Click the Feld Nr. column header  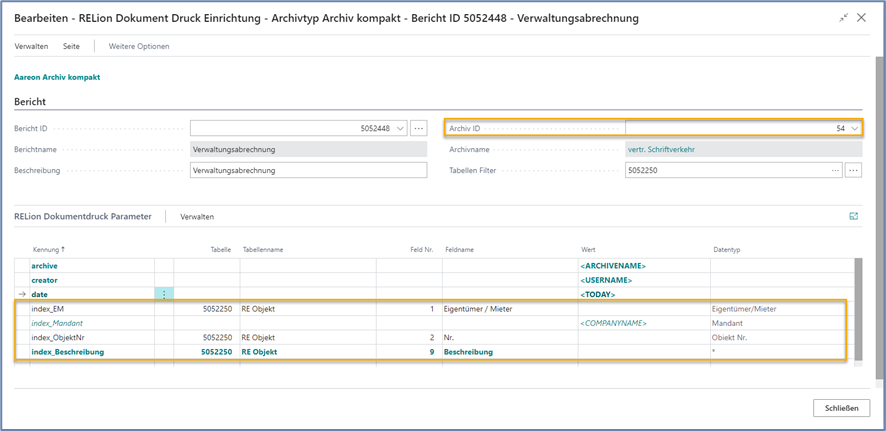422,249
